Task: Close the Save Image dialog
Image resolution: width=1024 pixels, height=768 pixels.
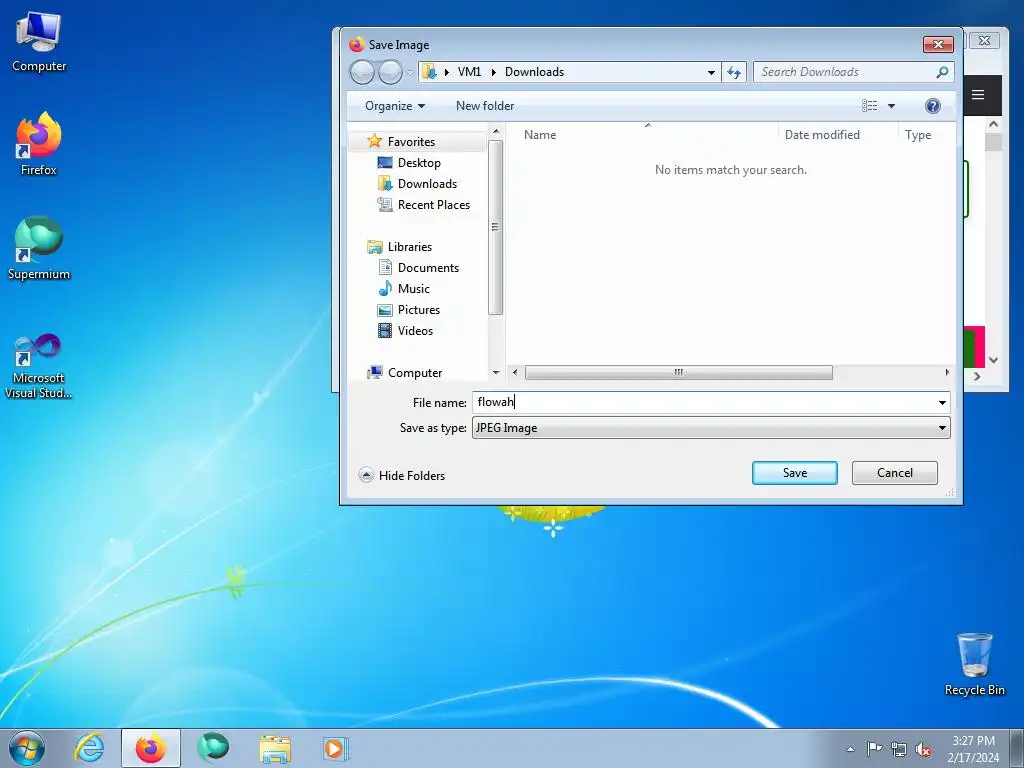Action: 938,44
